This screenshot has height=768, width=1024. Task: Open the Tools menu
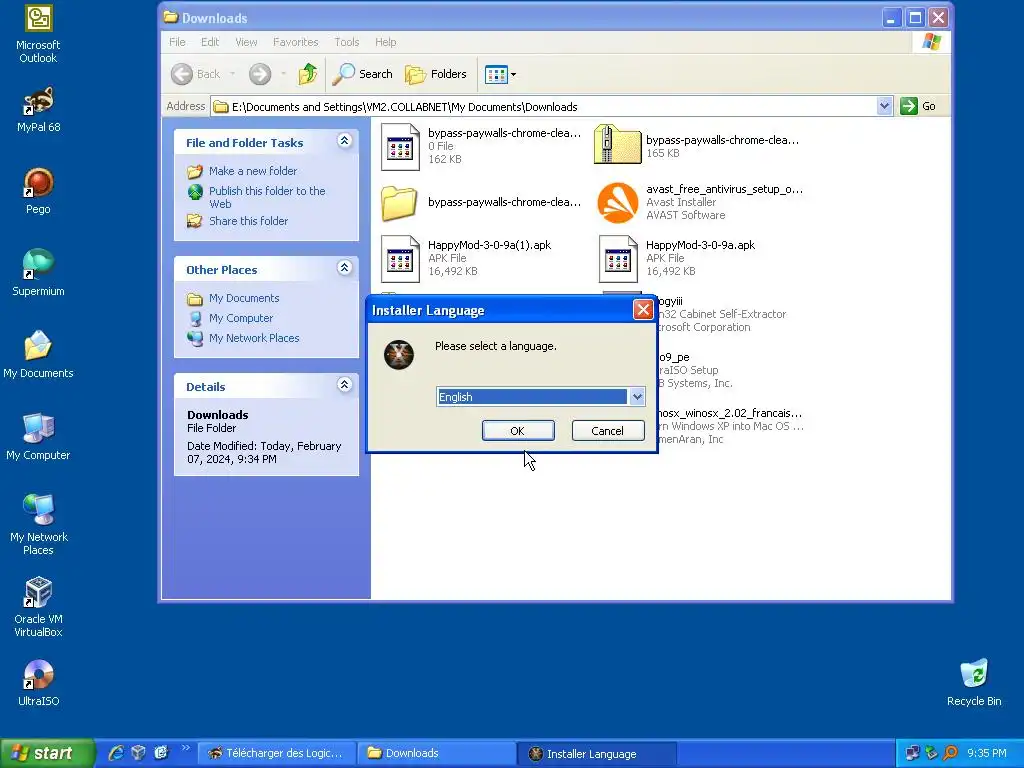click(x=347, y=42)
